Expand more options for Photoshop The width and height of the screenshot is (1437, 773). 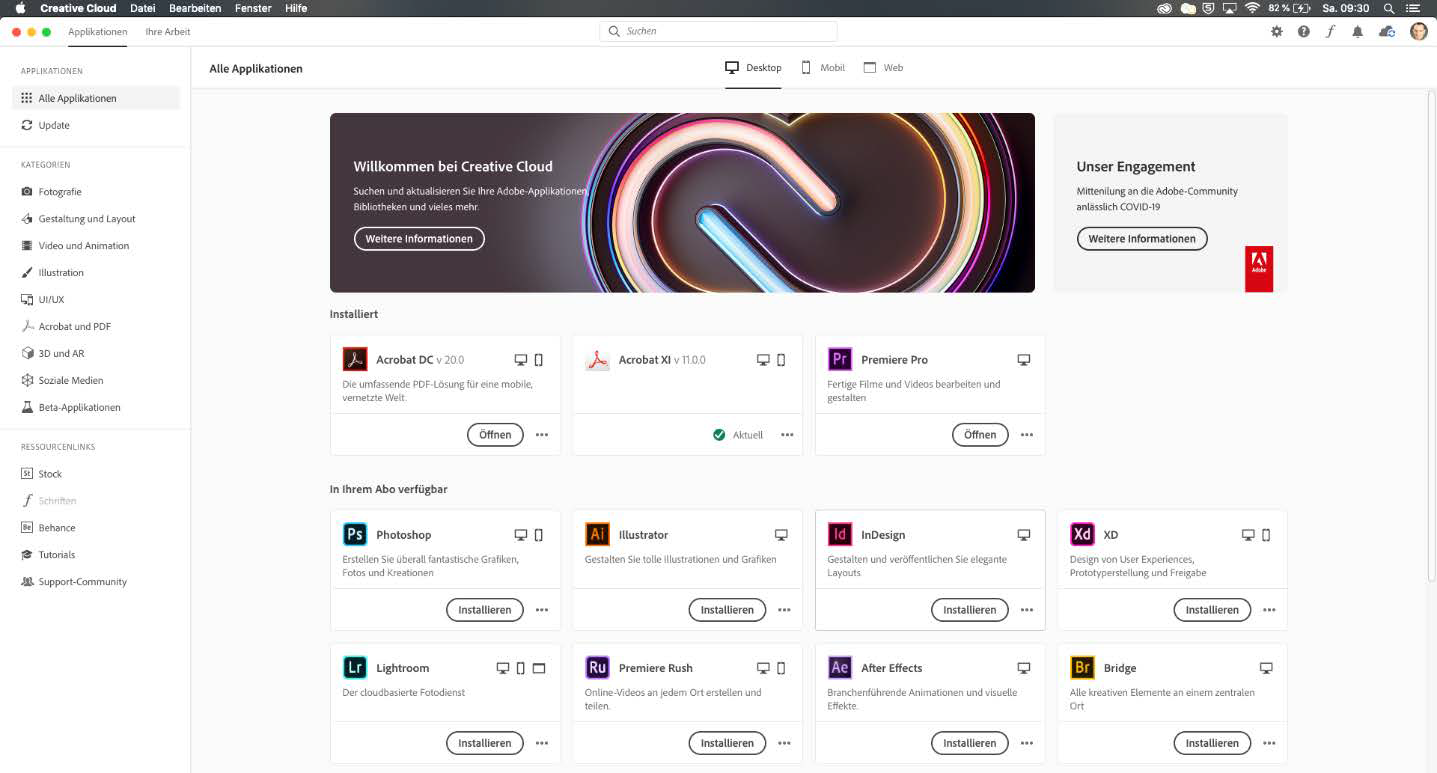(542, 610)
